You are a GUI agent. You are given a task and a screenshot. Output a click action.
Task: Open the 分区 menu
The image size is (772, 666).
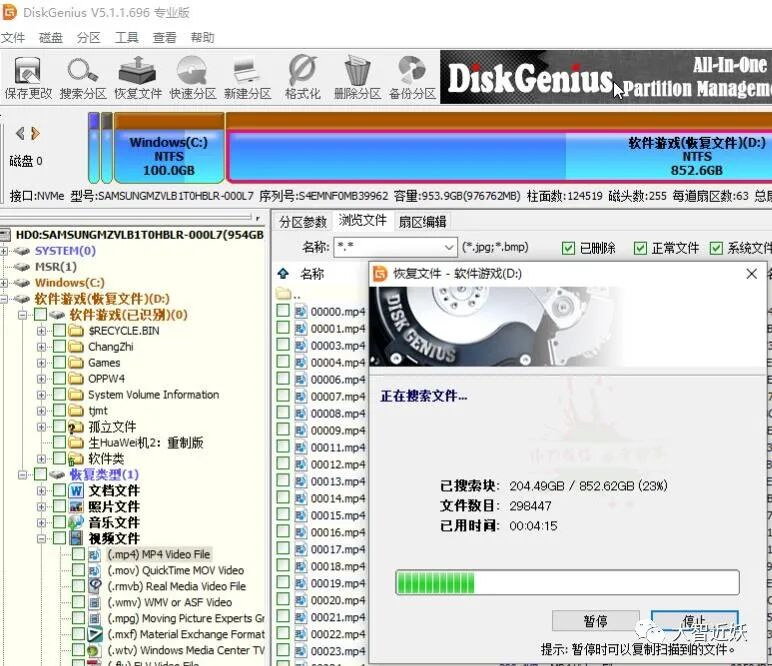[89, 38]
